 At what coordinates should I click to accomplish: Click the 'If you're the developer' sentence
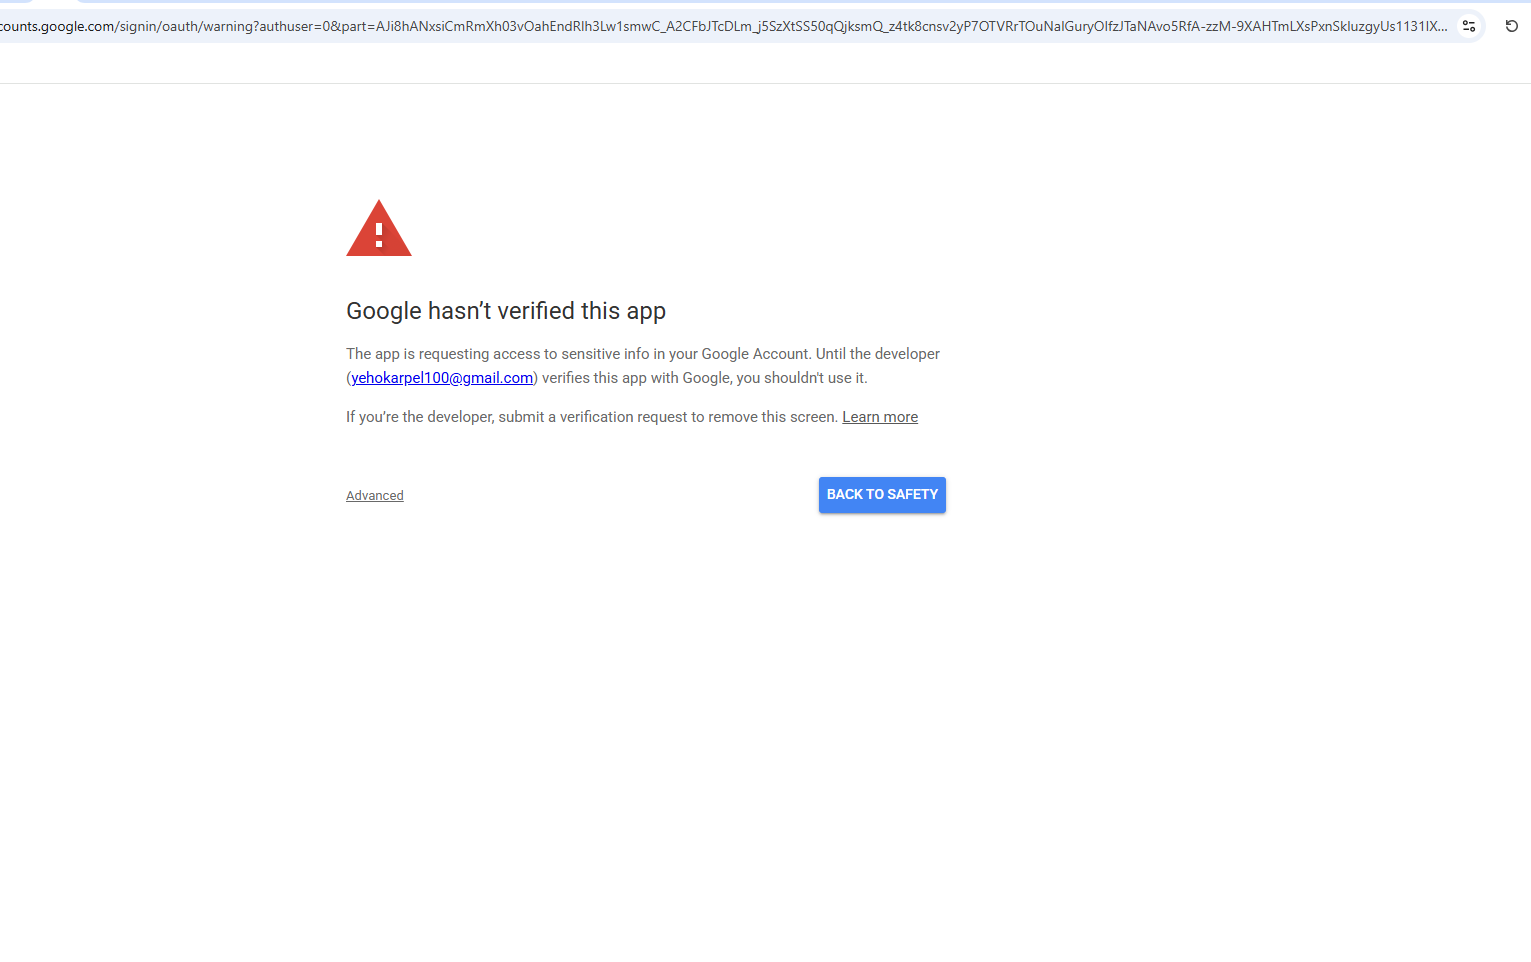[x=420, y=417]
